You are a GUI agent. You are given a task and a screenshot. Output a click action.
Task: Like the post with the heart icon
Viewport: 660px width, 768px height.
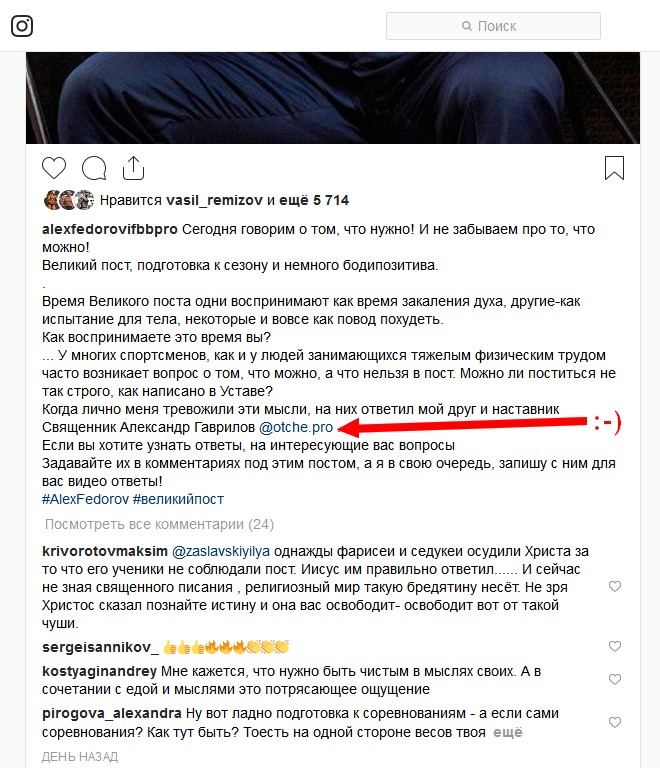coord(54,168)
